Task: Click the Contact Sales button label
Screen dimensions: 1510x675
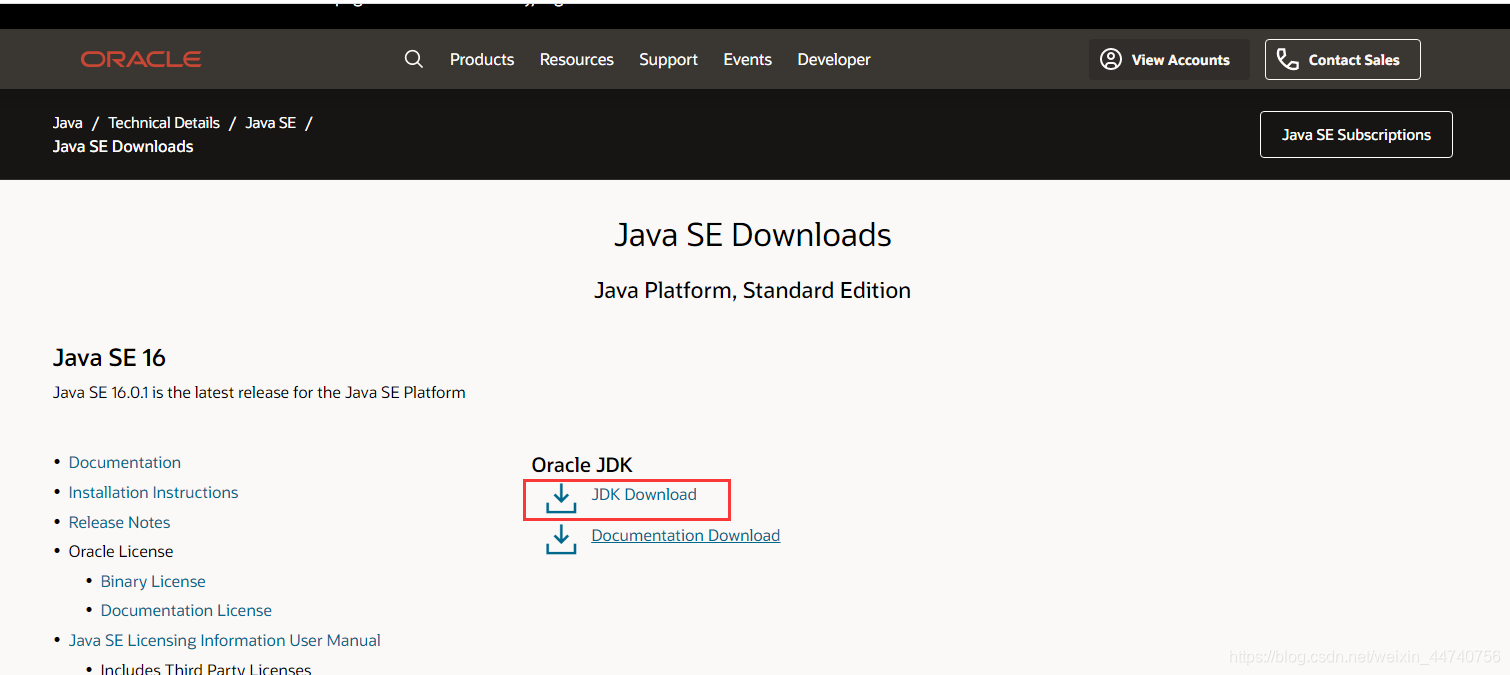Action: (1354, 60)
